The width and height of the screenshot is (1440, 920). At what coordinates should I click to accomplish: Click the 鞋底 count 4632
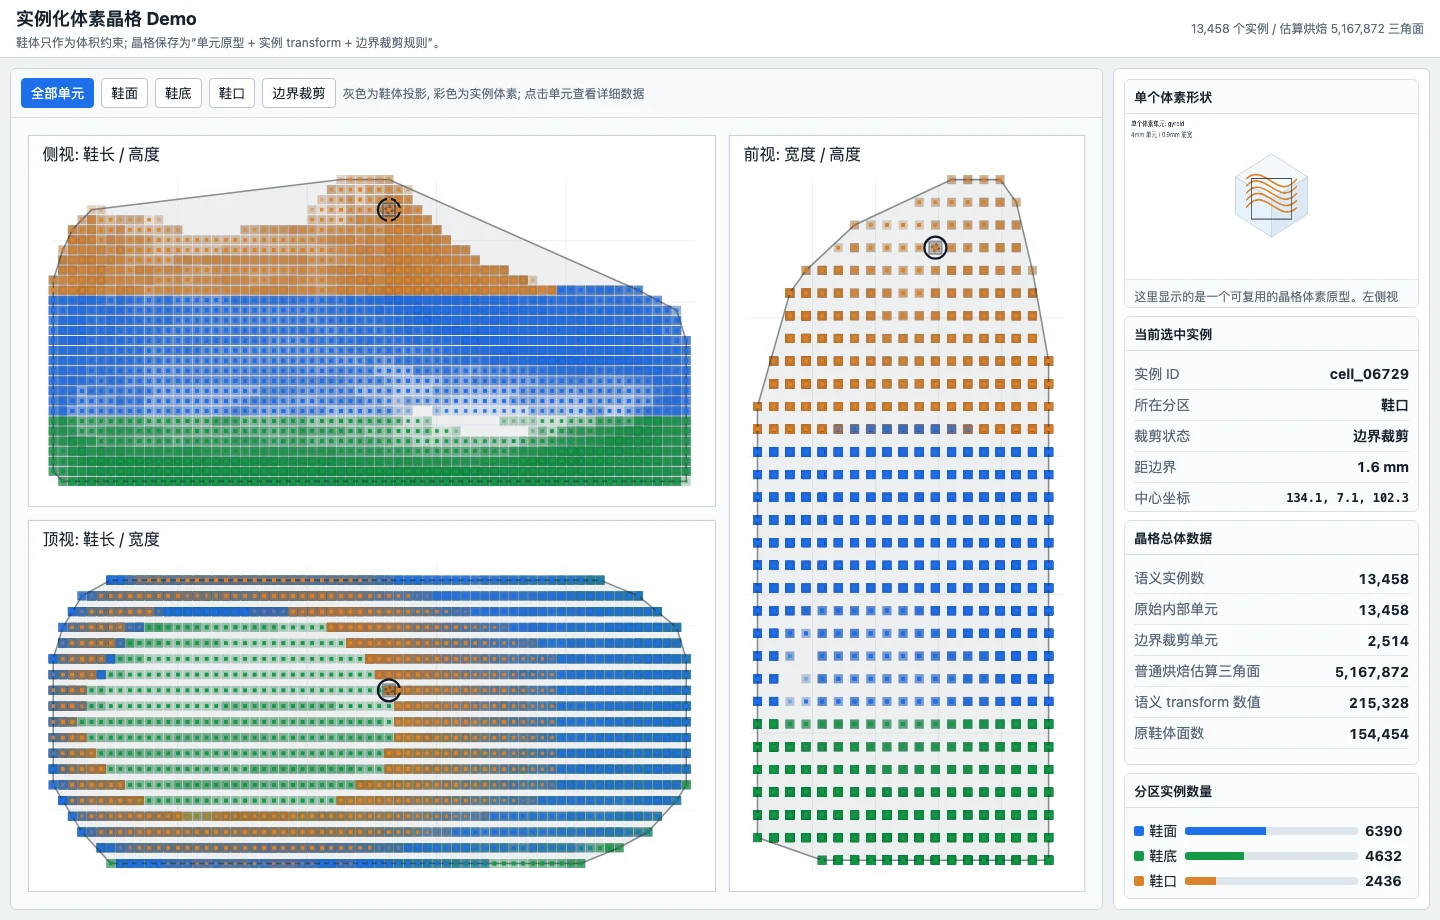1384,856
